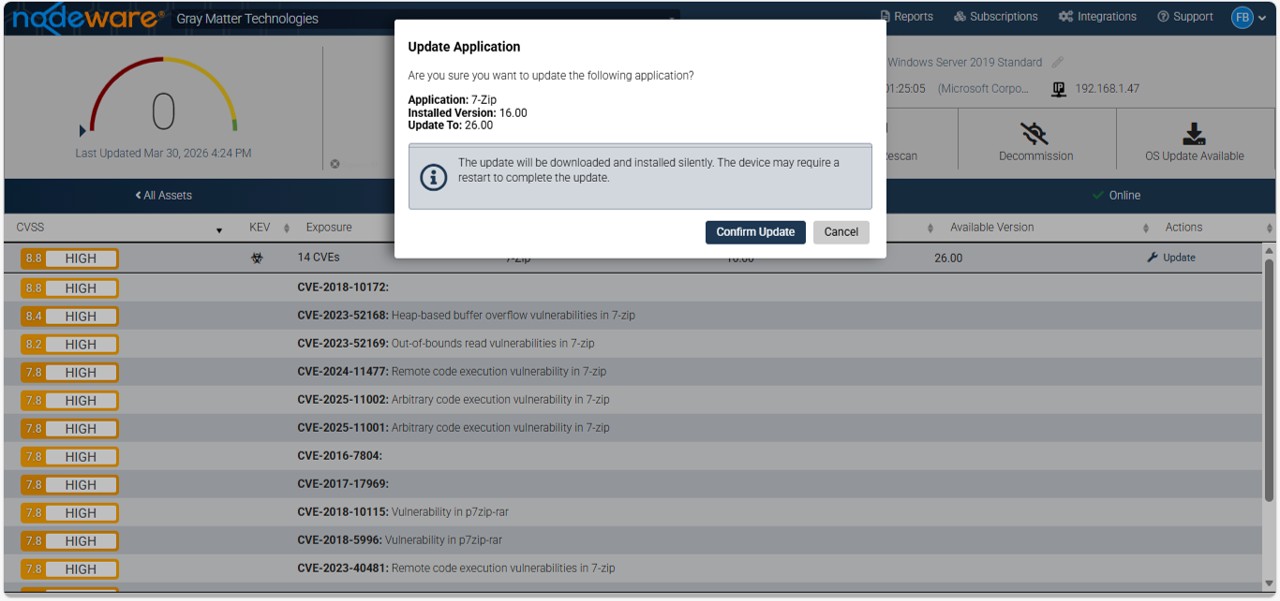Screen dimensions: 1280x601
Task: Click the small circle-x icon below the gauge panel
Action: click(335, 164)
